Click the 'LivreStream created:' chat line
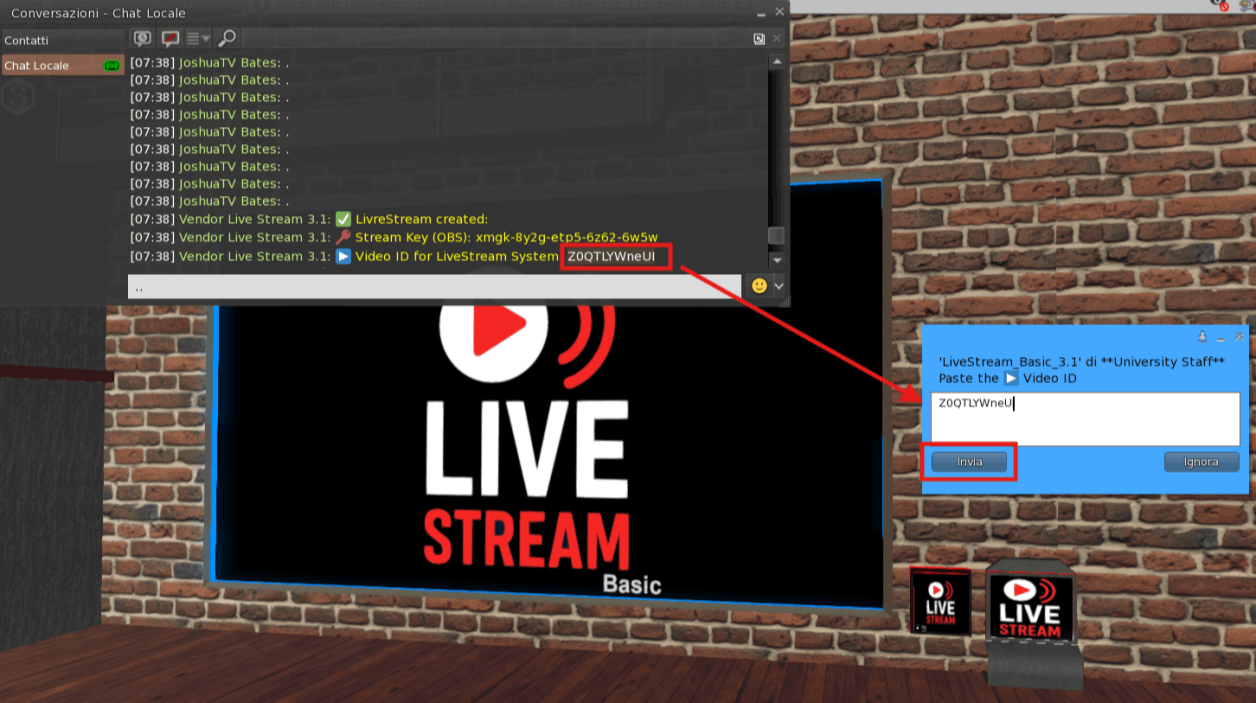The image size is (1256, 703). [421, 219]
